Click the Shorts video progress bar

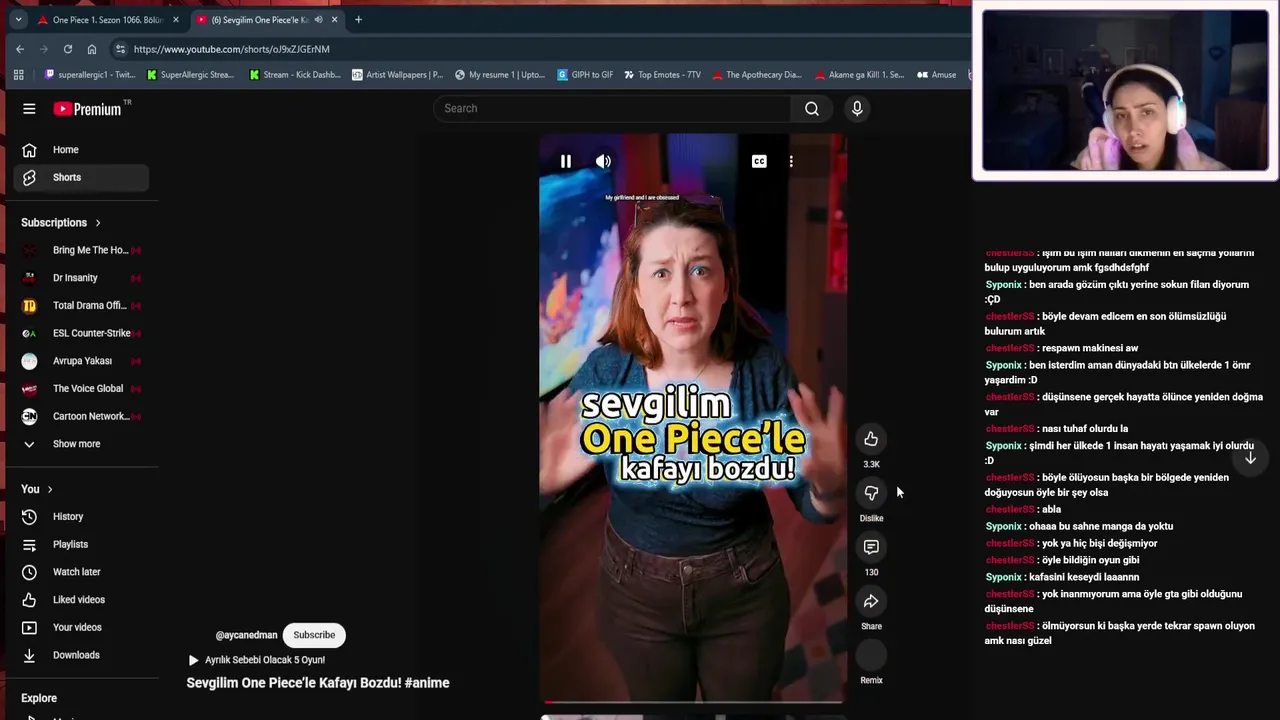692,701
